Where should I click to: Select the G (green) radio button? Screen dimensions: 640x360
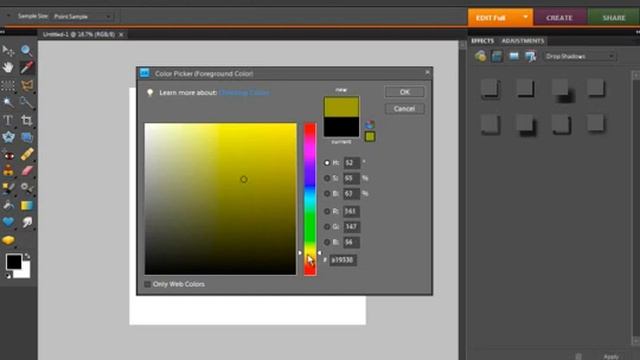tap(327, 227)
